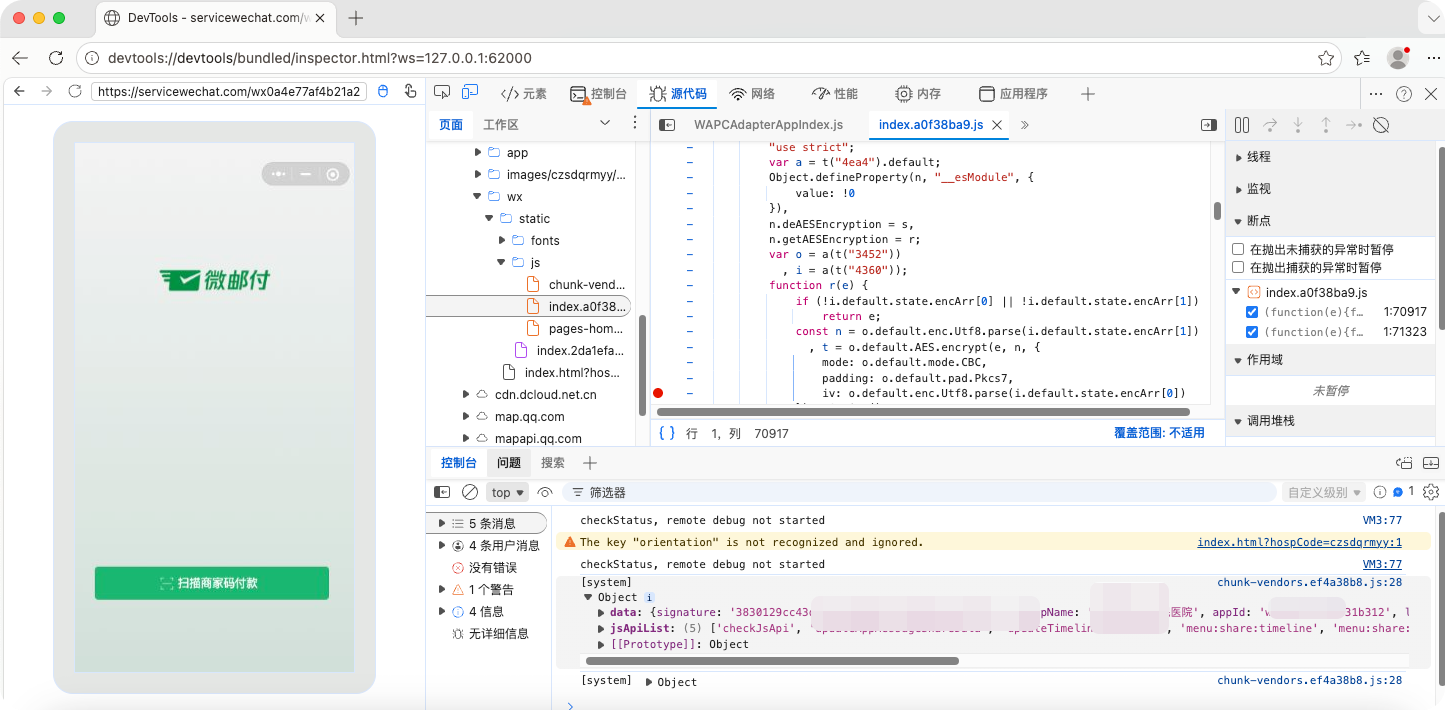
Task: Uncheck breakpoint at line 1:71323
Action: (x=1252, y=332)
